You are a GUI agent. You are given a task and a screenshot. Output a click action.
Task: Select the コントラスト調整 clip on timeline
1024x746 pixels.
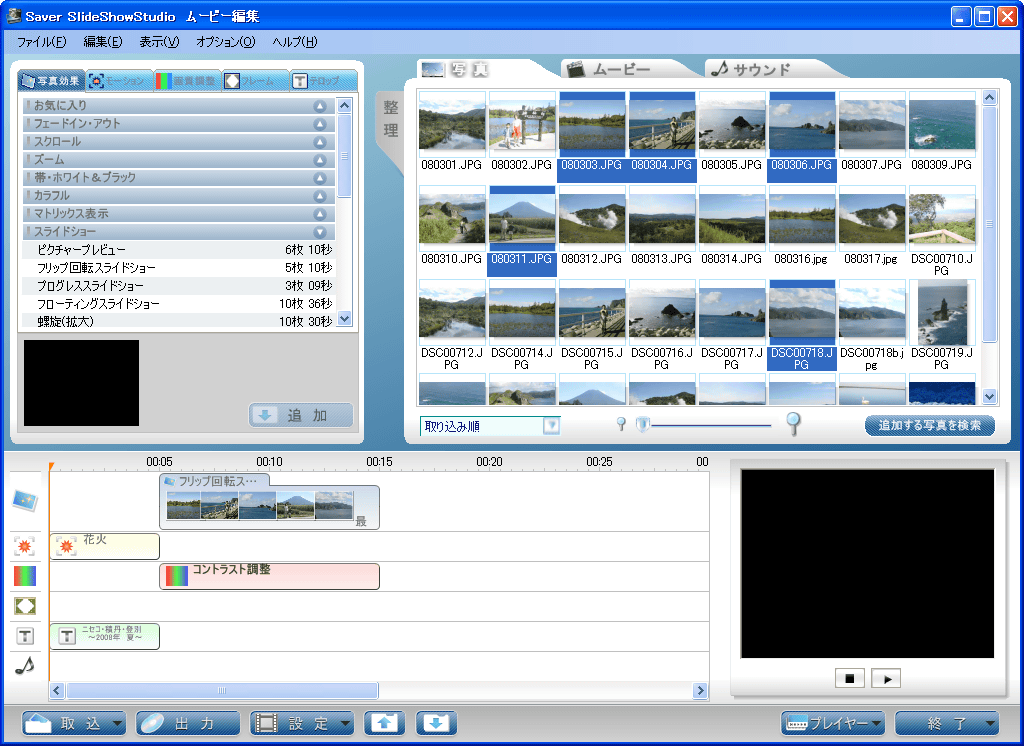point(269,576)
